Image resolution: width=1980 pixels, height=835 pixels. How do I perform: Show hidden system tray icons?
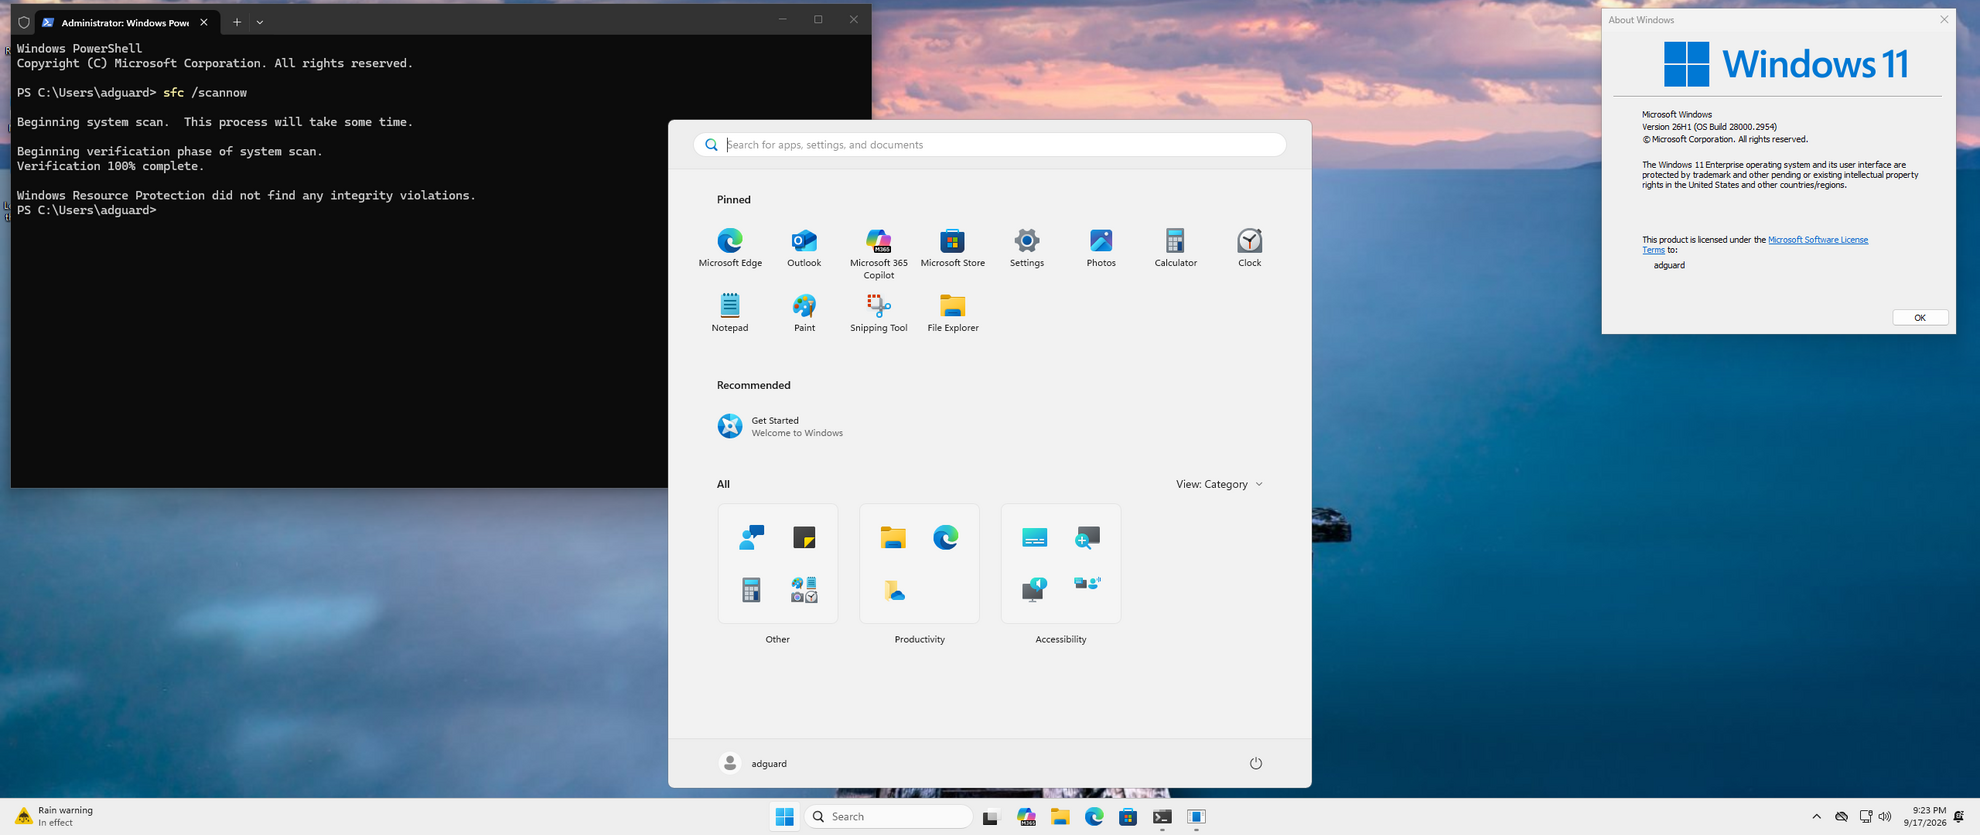[1816, 817]
